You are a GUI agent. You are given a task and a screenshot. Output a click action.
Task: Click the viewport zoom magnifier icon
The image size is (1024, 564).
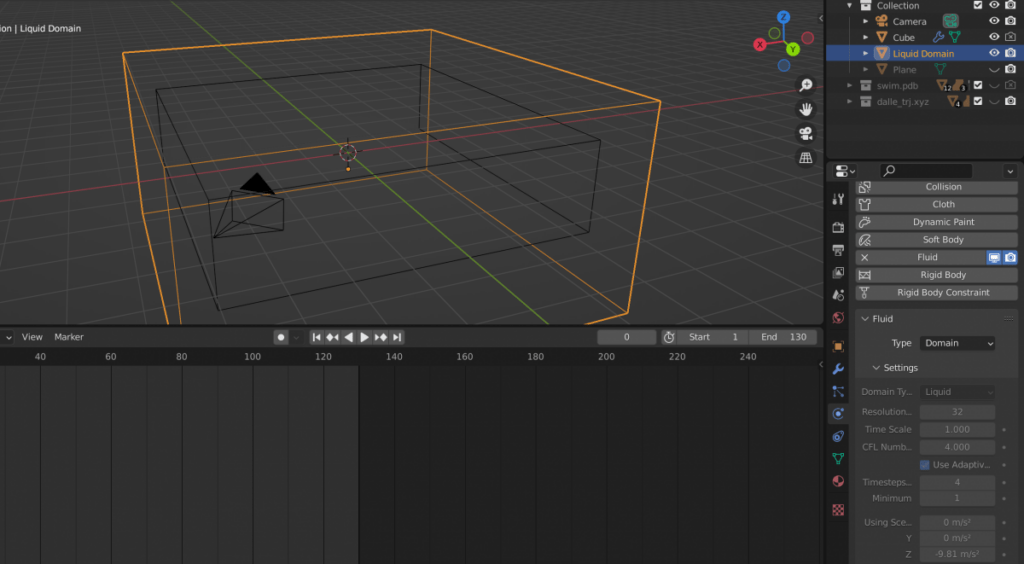pyautogui.click(x=806, y=85)
